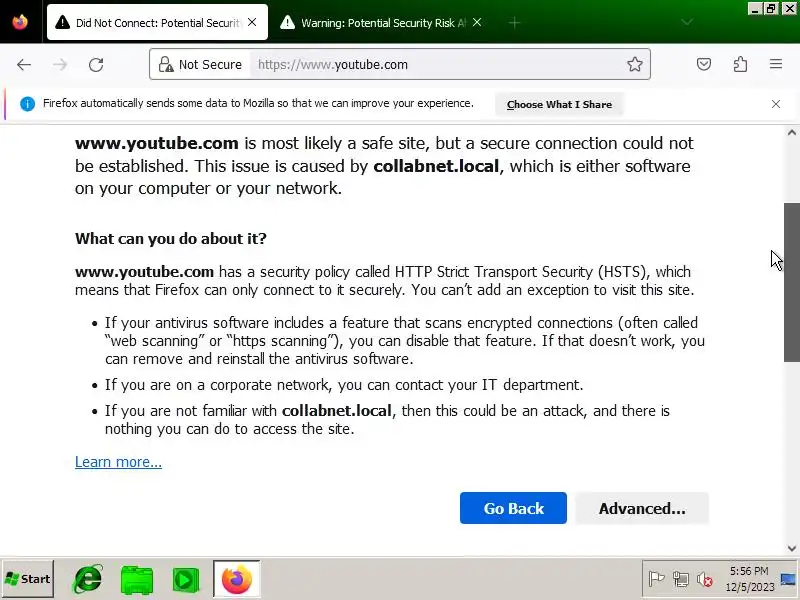Open the Windows Start menu
Screen dimensions: 800x600
pyautogui.click(x=28, y=579)
